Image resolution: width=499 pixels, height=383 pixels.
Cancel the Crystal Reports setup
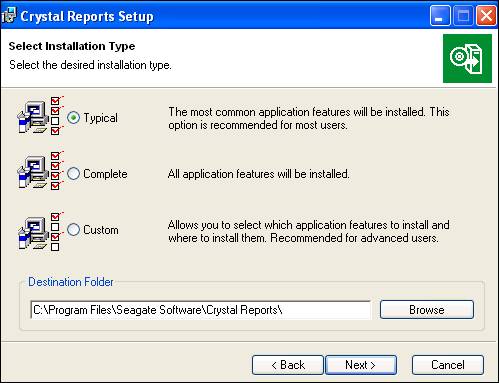(448, 365)
